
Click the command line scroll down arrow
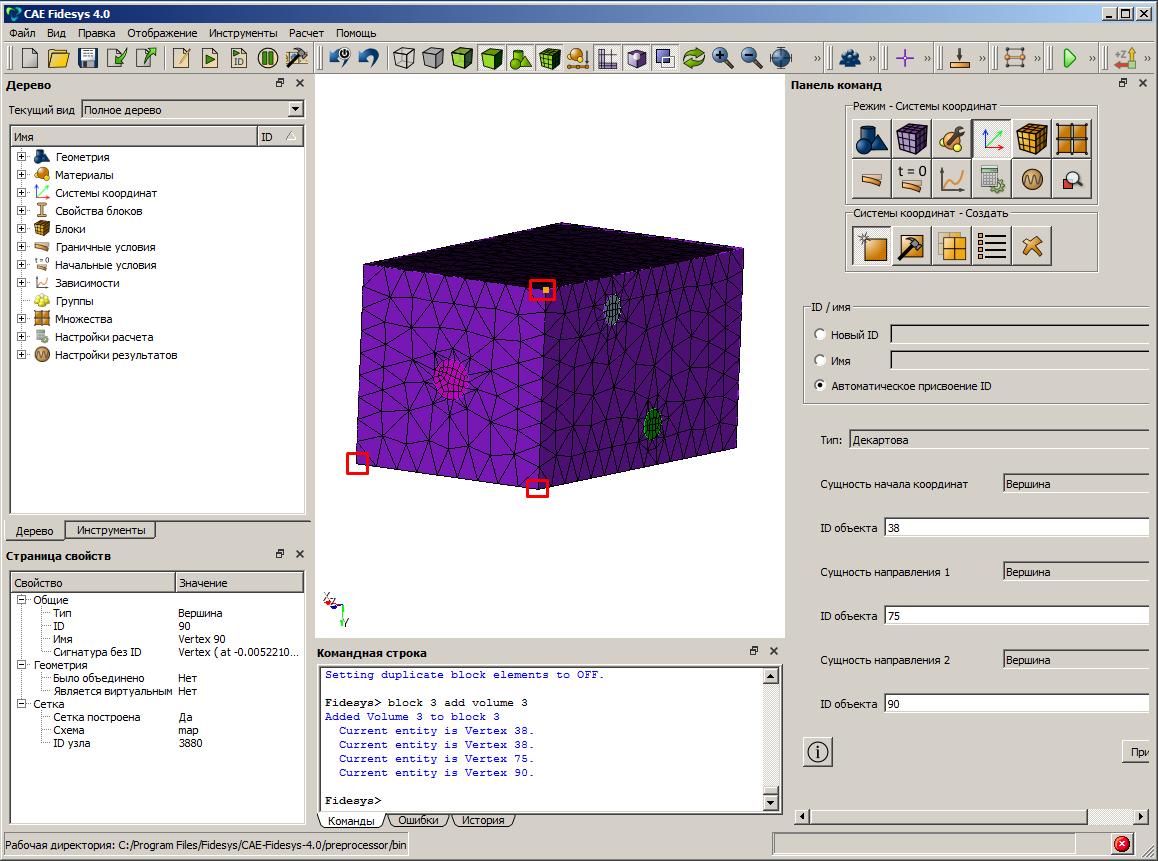pos(770,803)
